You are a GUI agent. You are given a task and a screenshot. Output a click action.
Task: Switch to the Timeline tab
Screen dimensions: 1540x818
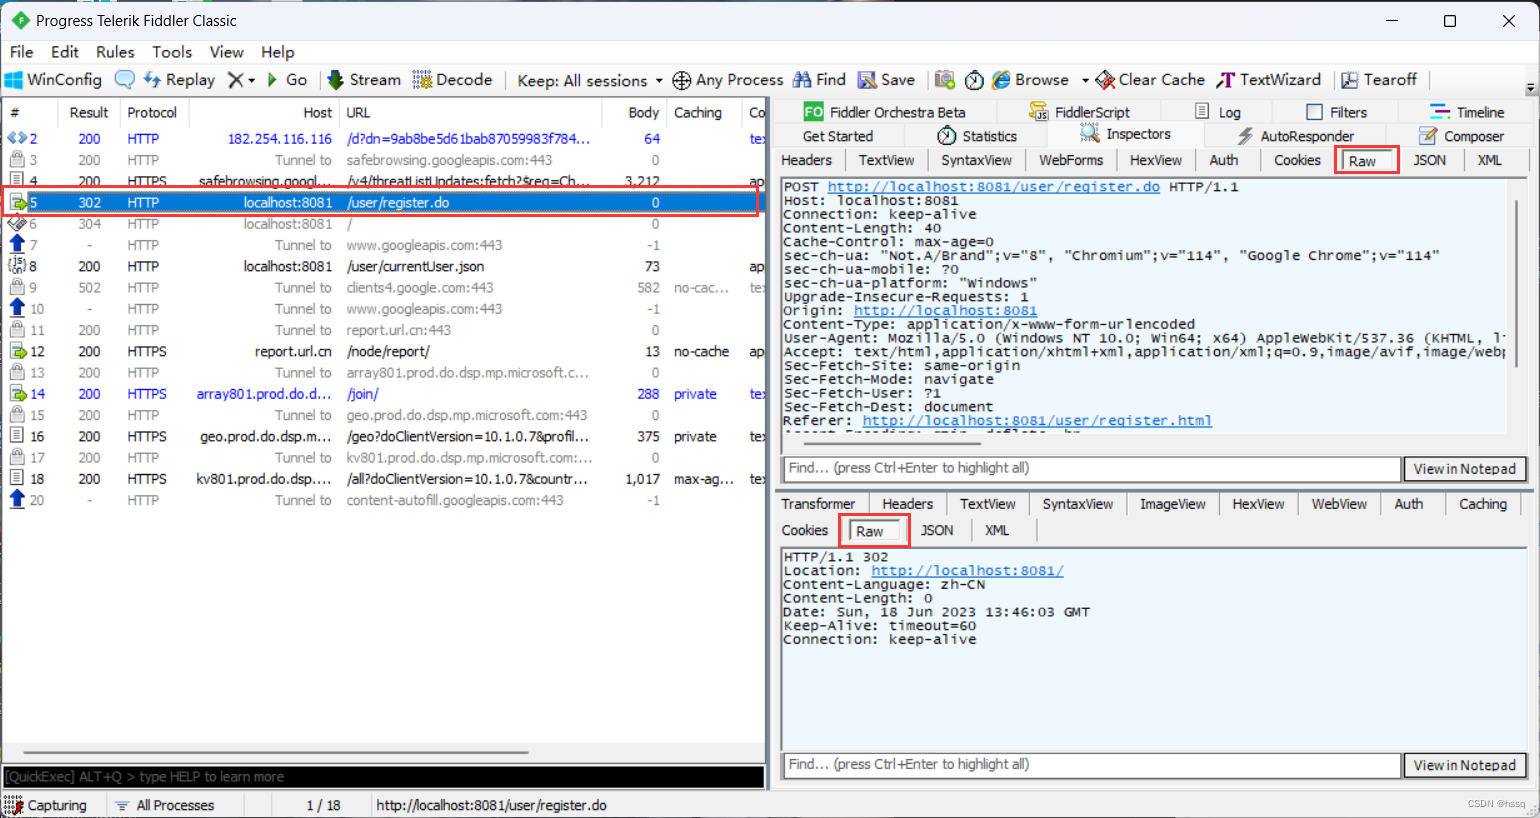point(1467,112)
